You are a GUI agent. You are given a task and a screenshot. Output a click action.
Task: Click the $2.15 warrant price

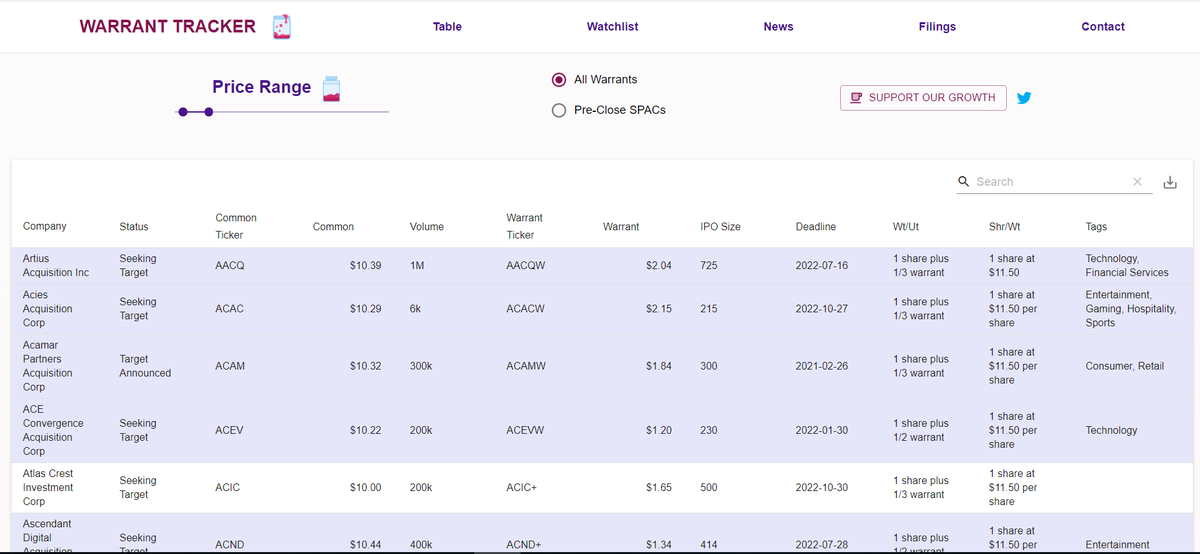[659, 309]
